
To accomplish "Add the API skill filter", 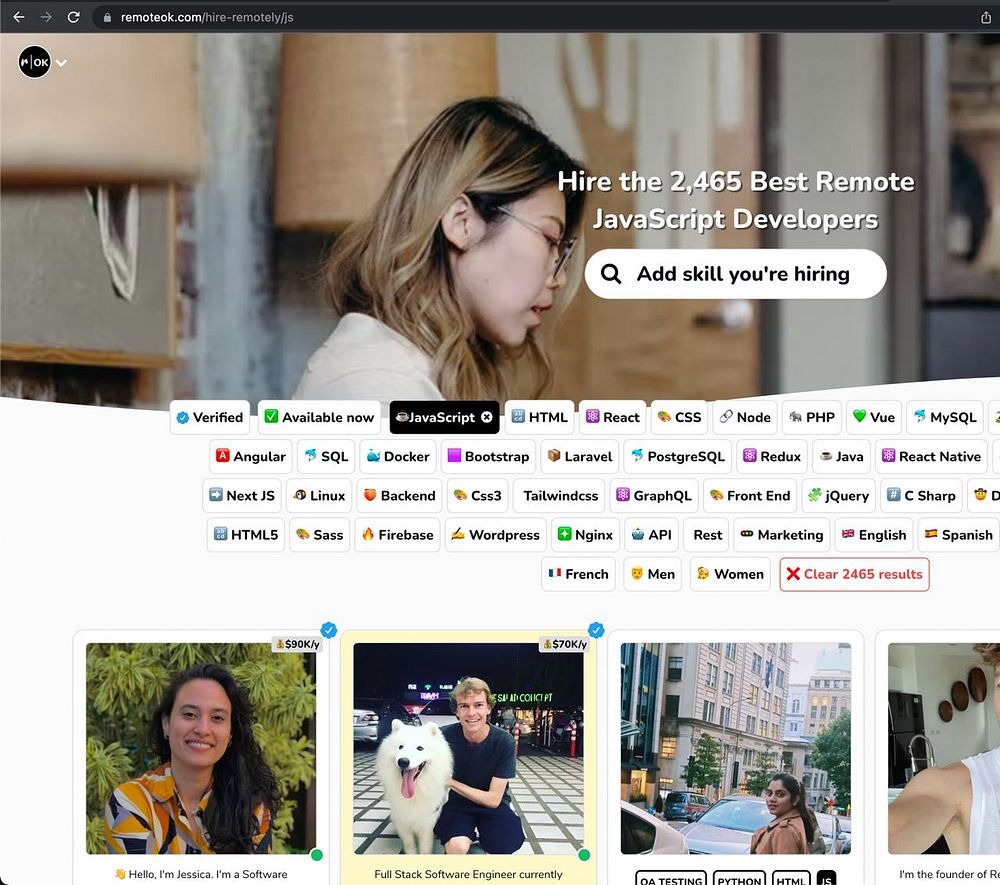I will coord(651,534).
